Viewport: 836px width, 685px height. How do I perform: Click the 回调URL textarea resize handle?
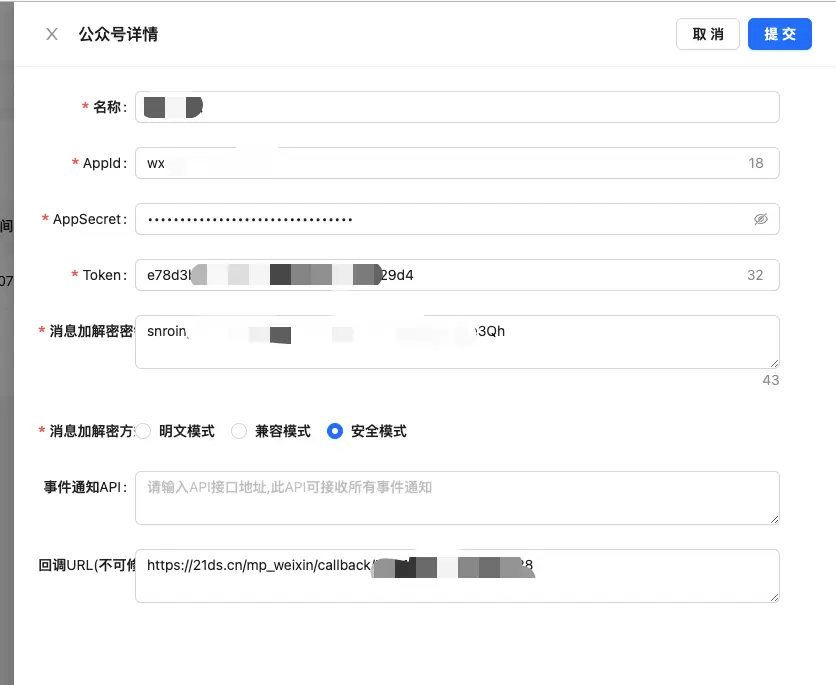click(x=774, y=598)
